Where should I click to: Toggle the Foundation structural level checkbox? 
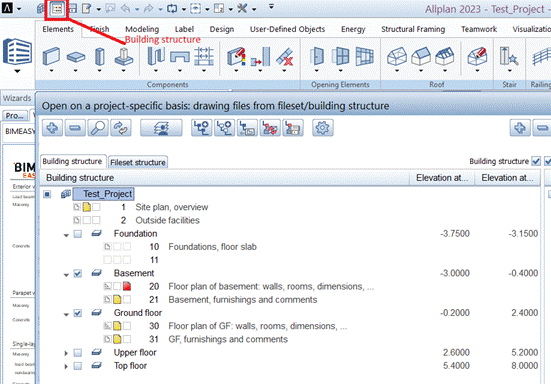coord(78,234)
